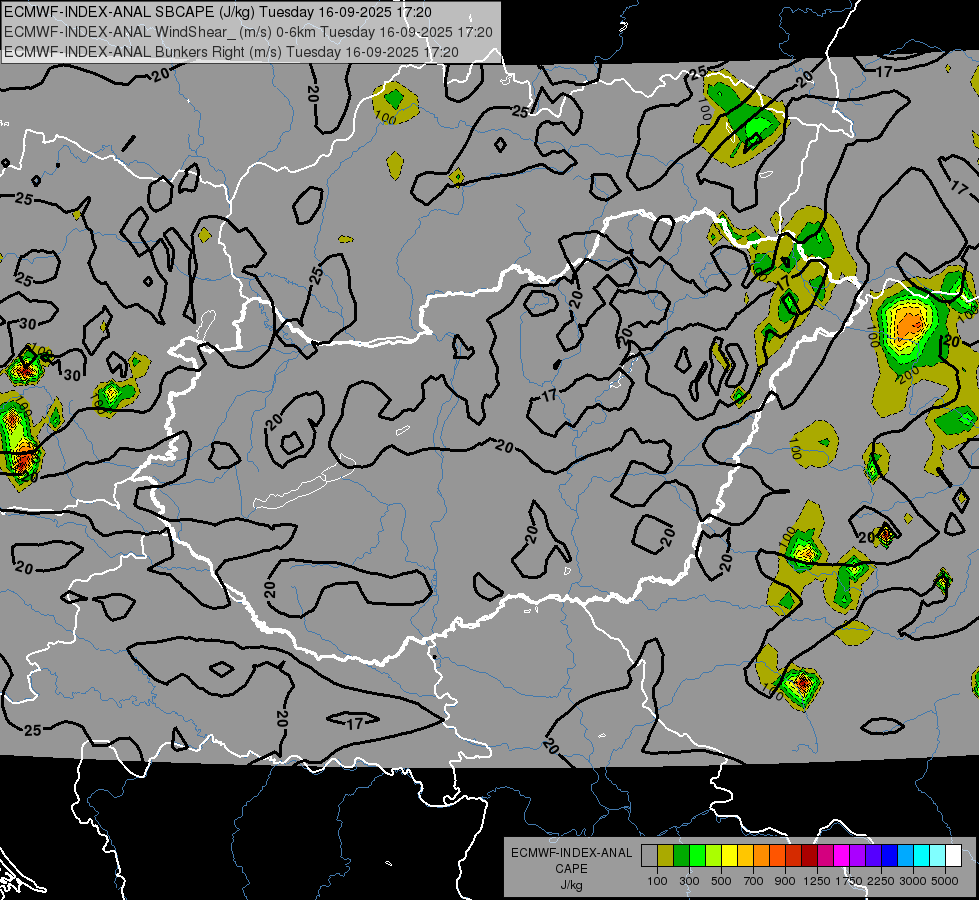Click the olive legend swatch after 100
Screen dimensions: 979x900
[666, 856]
